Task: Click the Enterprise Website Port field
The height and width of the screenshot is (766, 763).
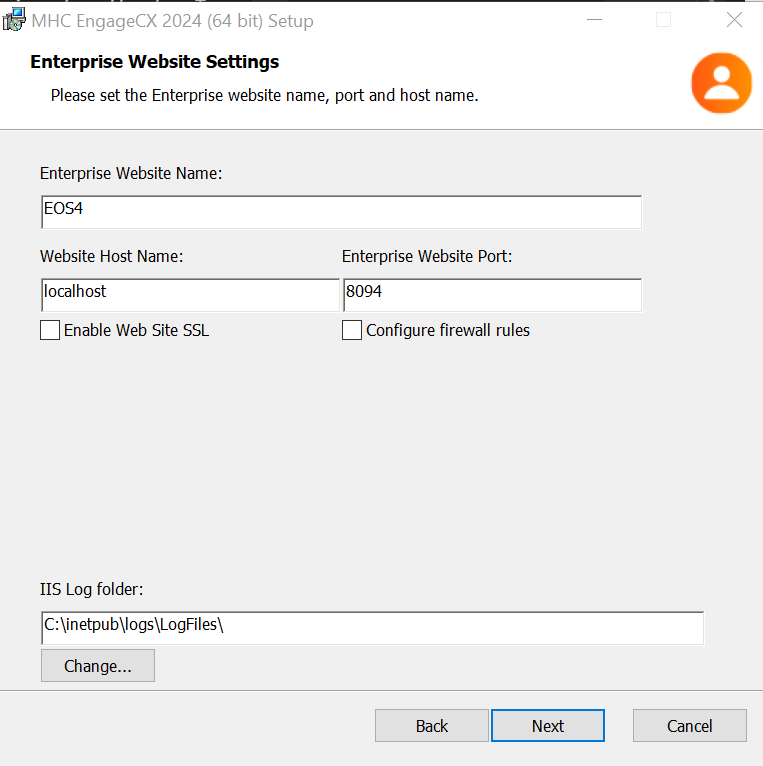Action: point(492,295)
